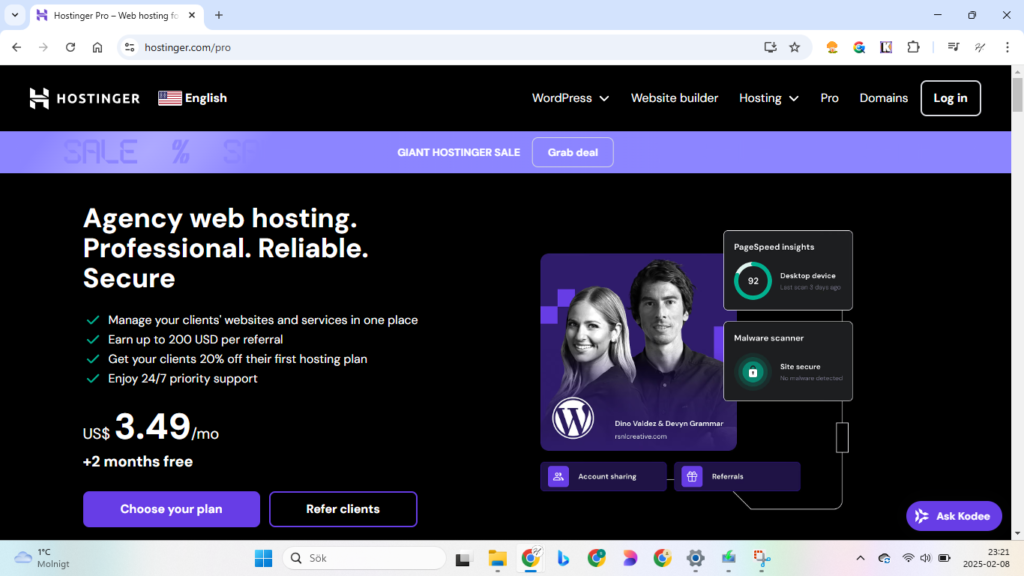The height and width of the screenshot is (576, 1024).
Task: Open the clock and date panel
Action: coord(986,558)
